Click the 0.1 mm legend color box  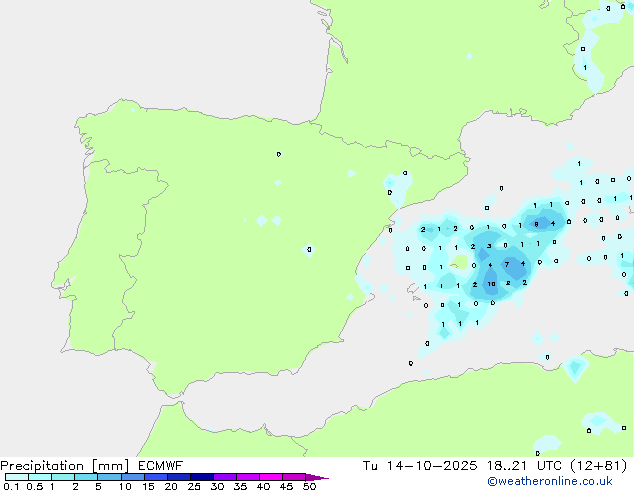[16, 478]
